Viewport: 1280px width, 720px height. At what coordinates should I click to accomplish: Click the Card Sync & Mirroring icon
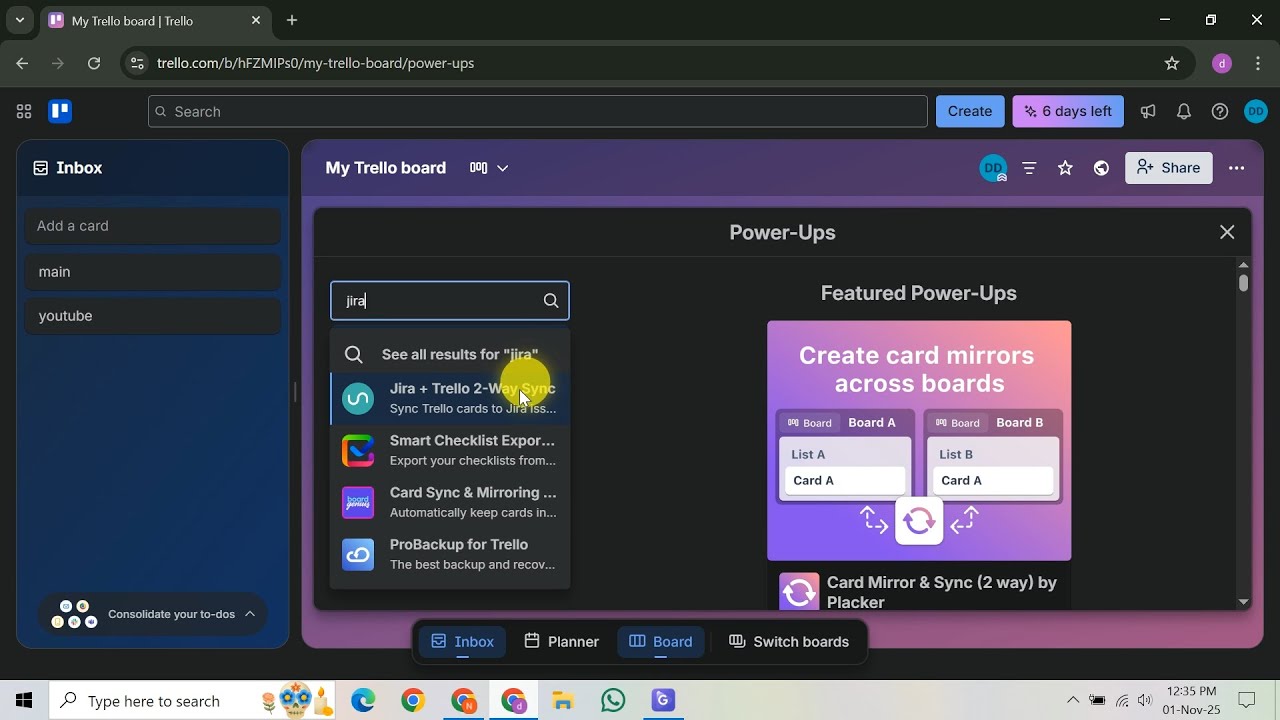[358, 502]
